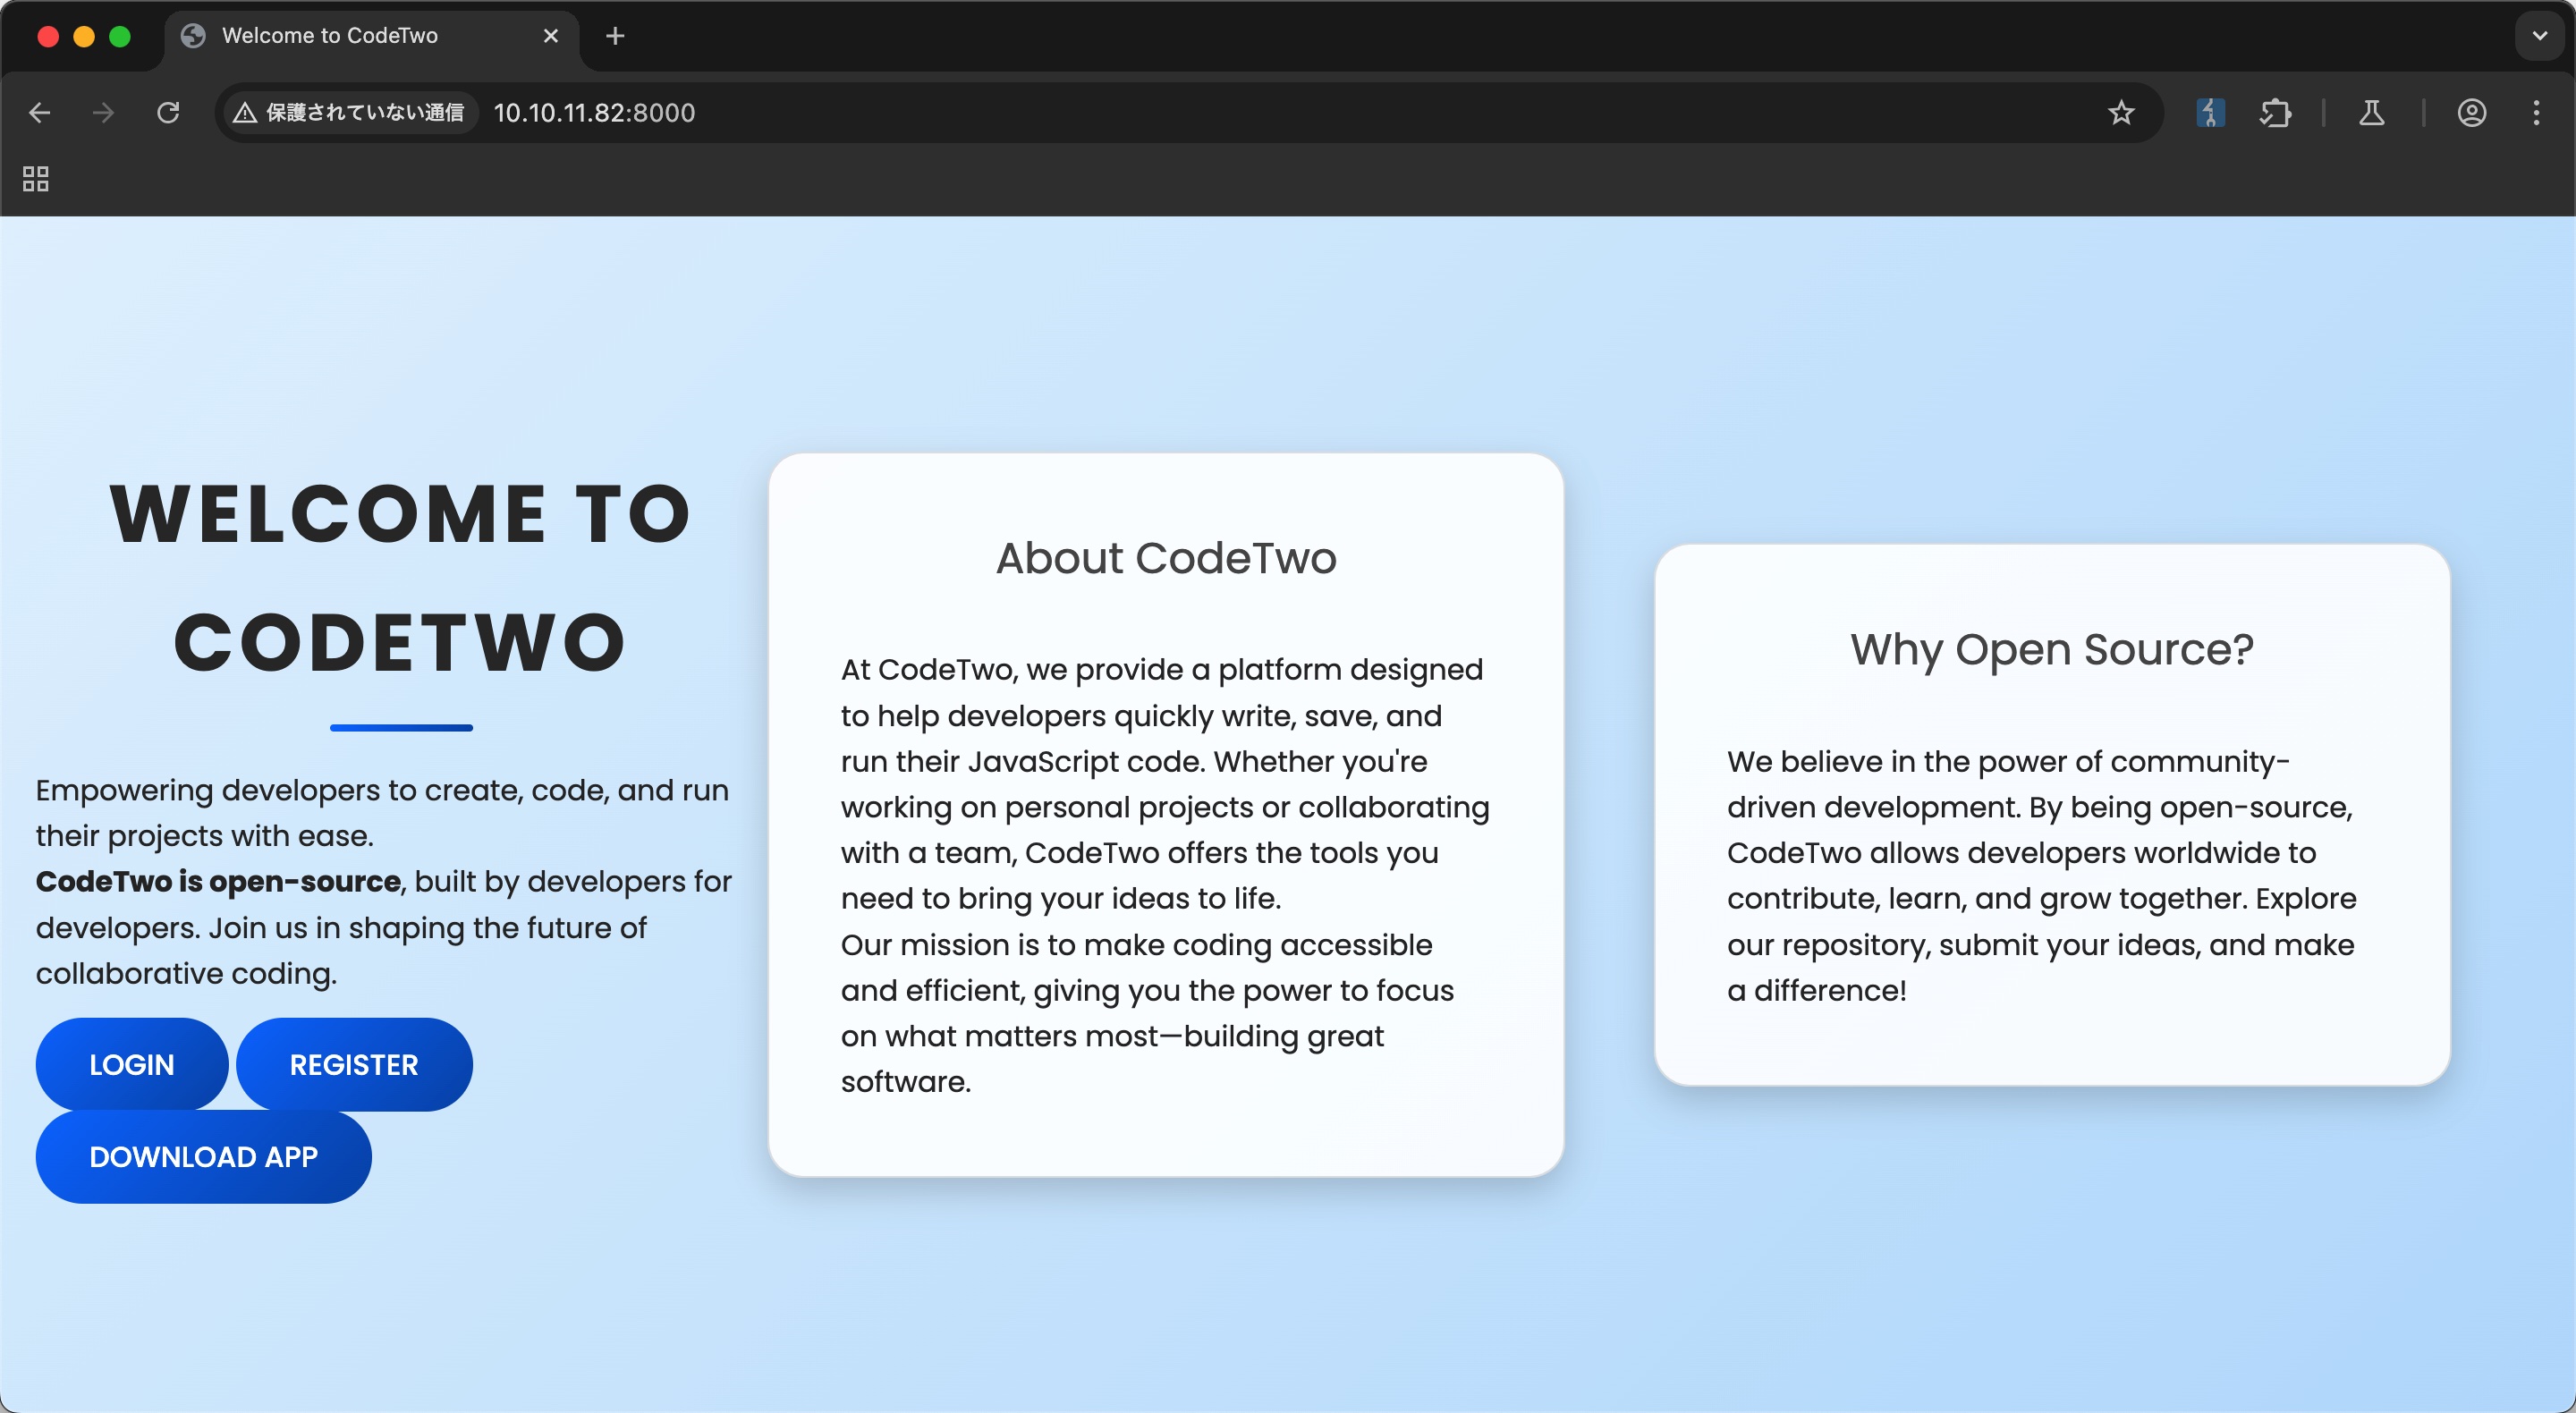Click the address bar URL field
Screen dimensions: 2576x1413
coord(1200,113)
